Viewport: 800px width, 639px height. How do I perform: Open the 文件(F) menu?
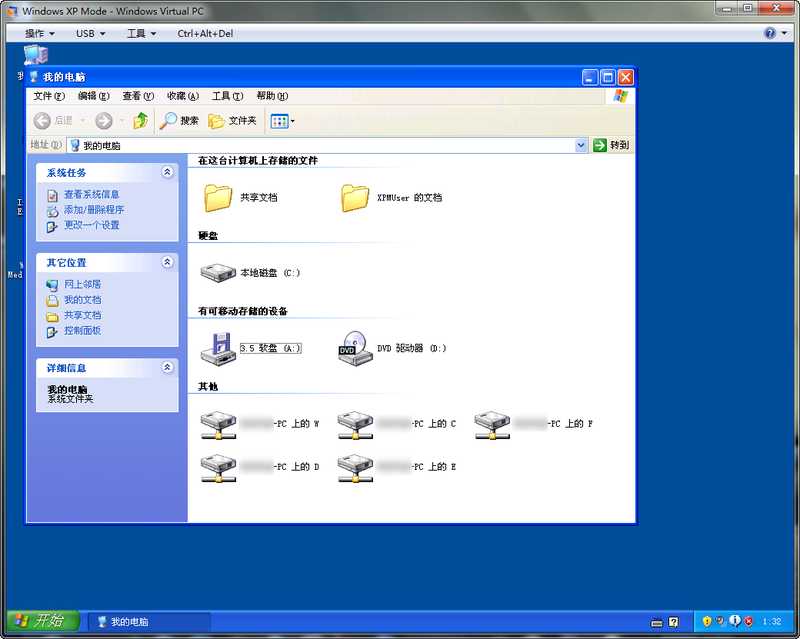coord(49,96)
